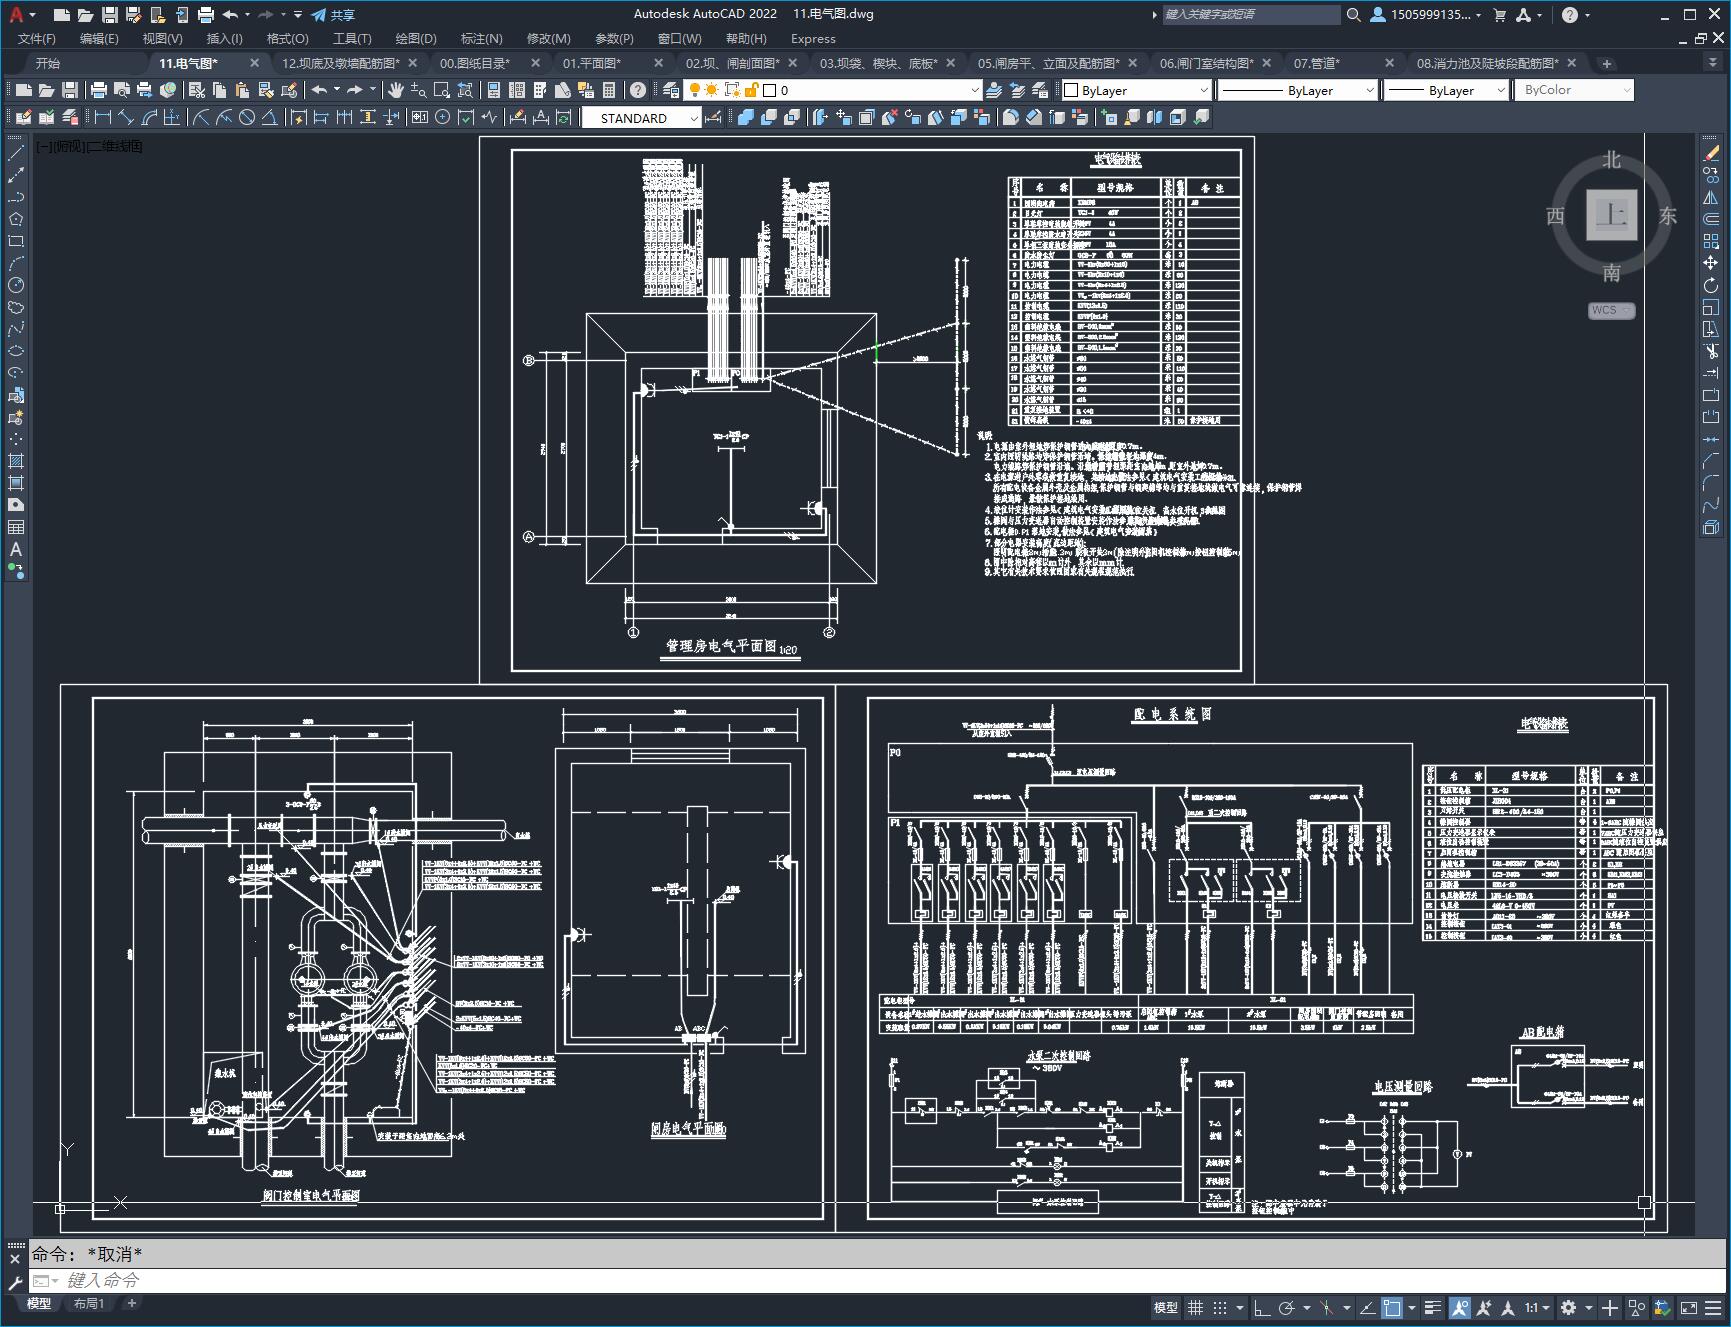Open the status bar Customization menu

[x=1712, y=1307]
